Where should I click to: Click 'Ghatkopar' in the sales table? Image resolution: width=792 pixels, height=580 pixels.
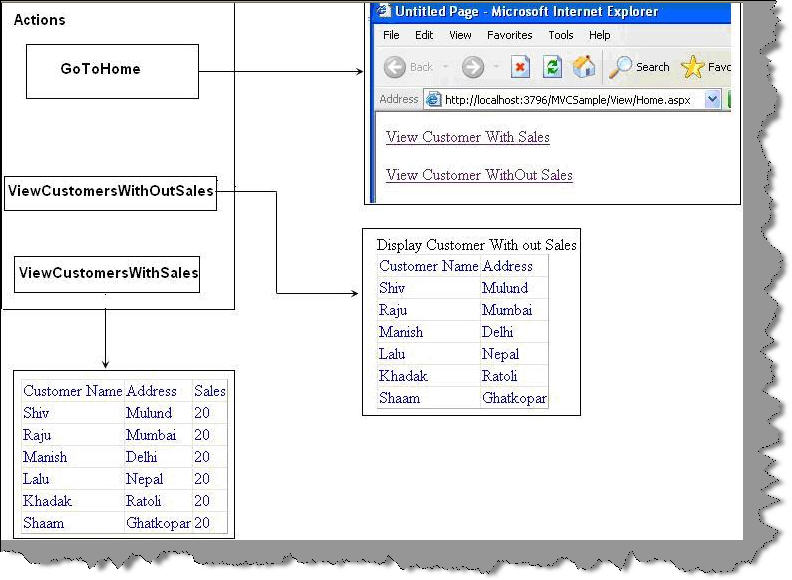click(x=158, y=523)
